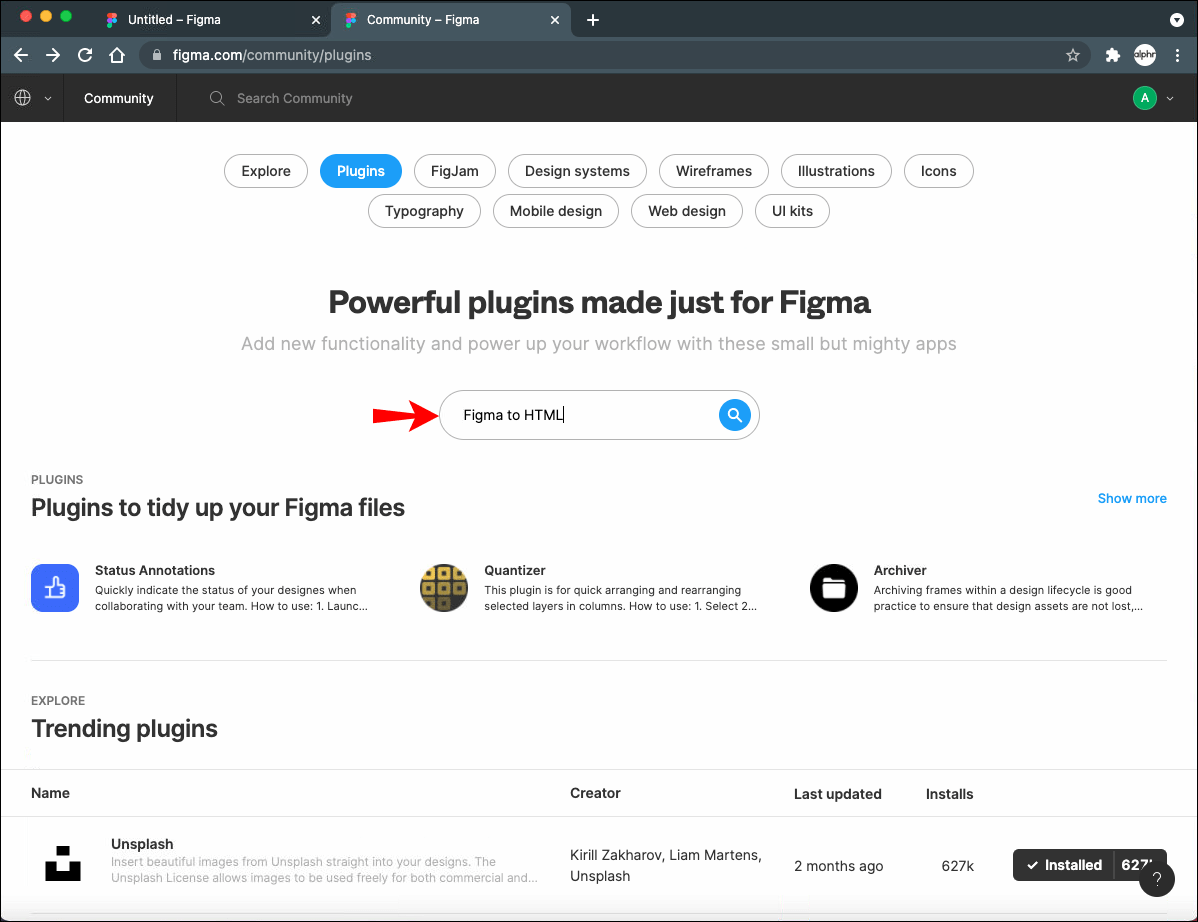Switch to the Wireframes category
Viewport: 1198px width, 922px height.
713,171
